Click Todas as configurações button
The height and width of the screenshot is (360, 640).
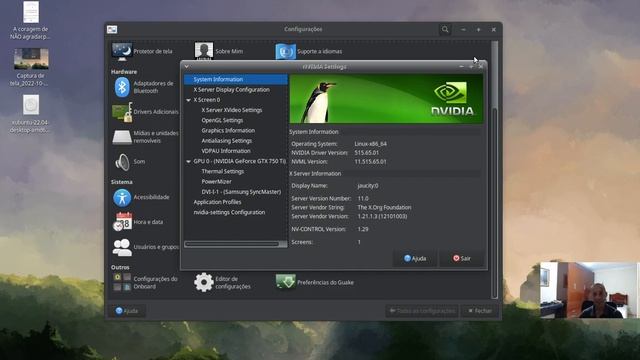[x=422, y=311]
